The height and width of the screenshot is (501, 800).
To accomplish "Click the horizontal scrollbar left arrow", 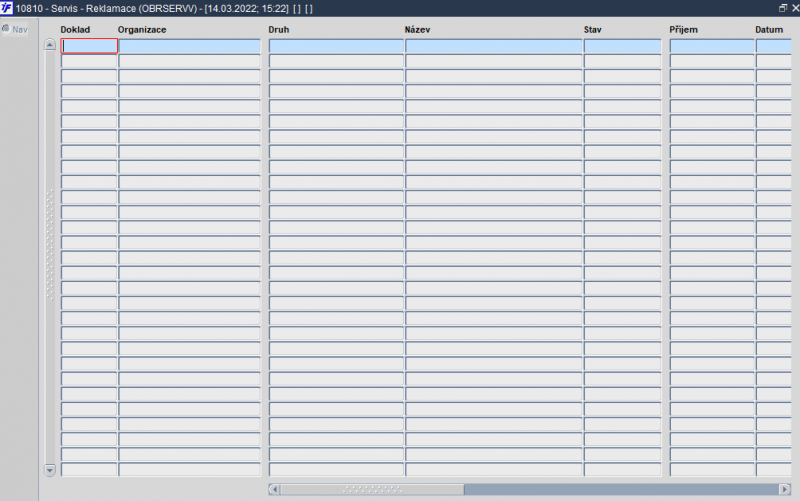I will (274, 489).
